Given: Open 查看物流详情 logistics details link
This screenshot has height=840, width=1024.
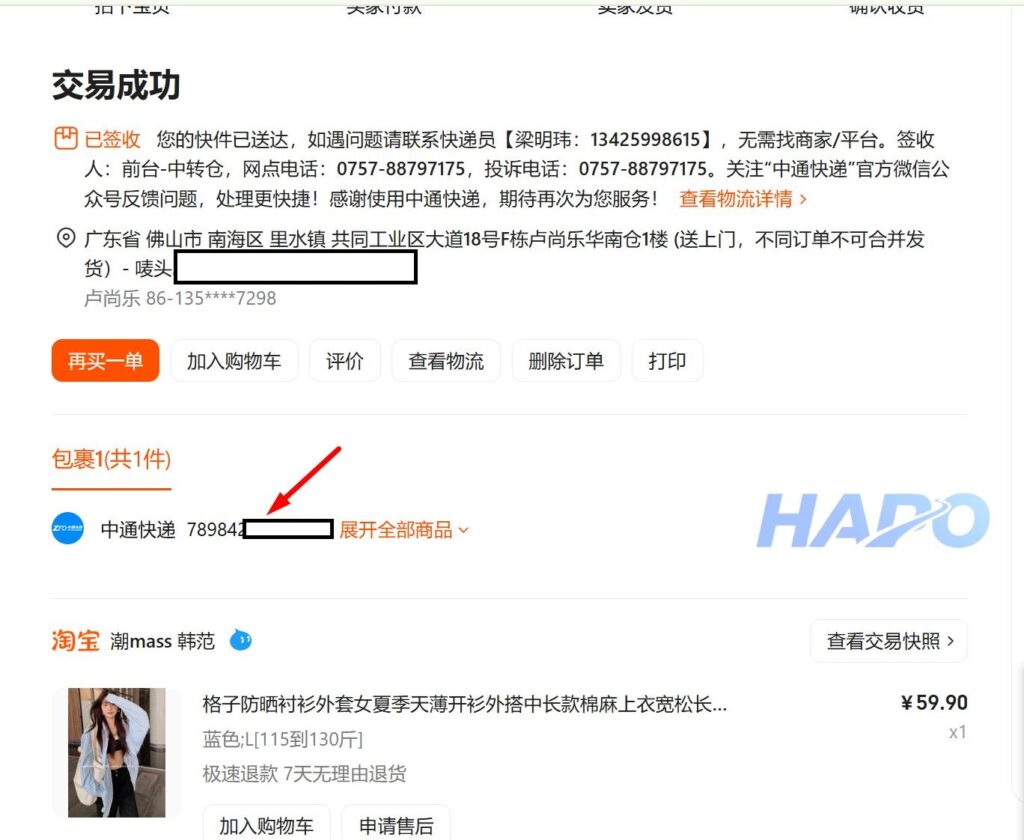Looking at the screenshot, I should 743,199.
